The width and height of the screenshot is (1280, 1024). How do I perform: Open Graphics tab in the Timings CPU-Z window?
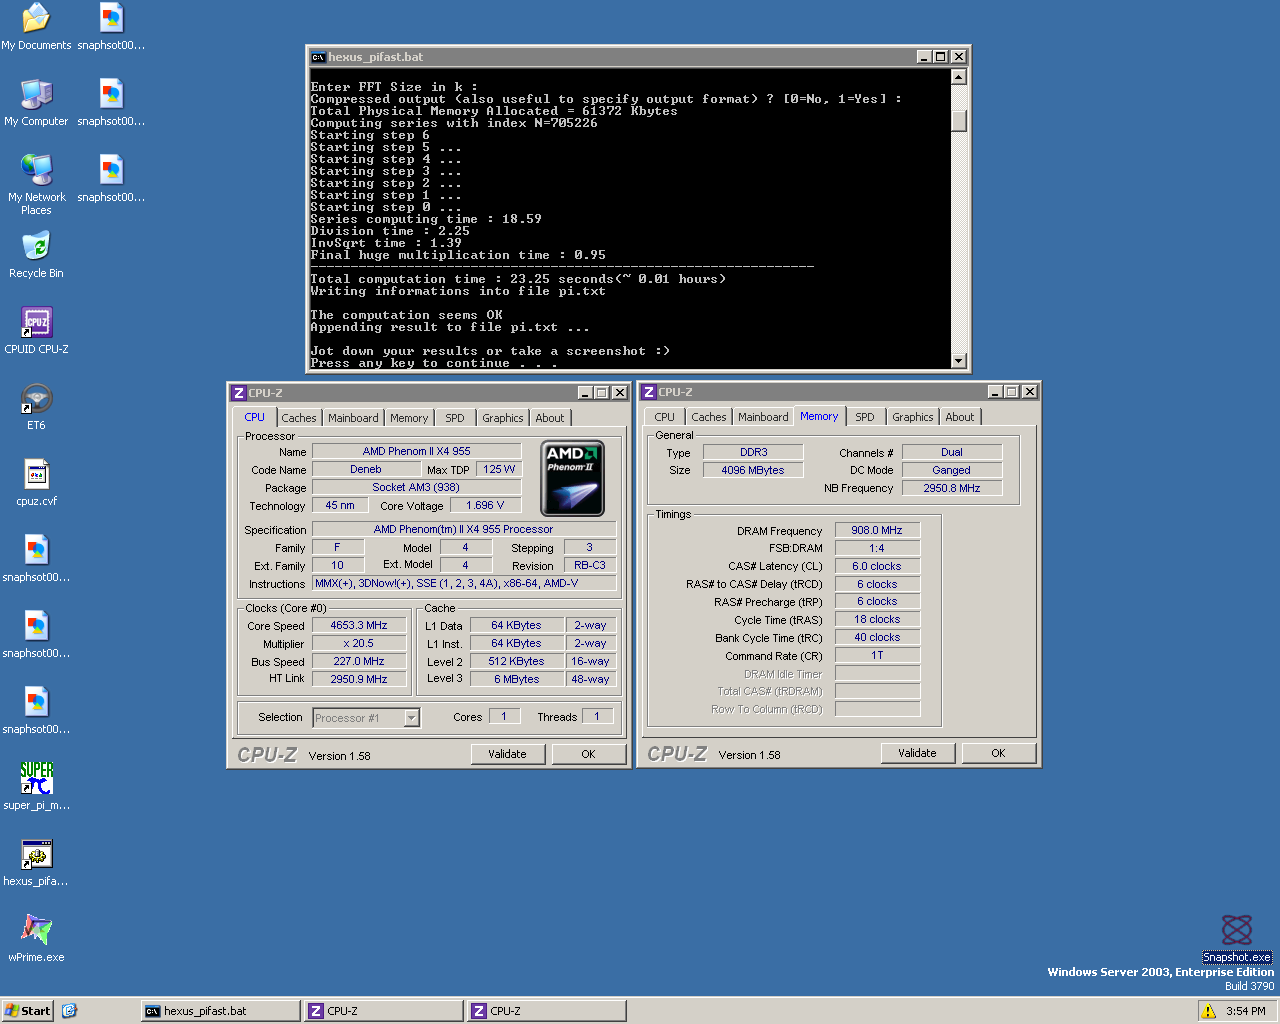tap(912, 417)
